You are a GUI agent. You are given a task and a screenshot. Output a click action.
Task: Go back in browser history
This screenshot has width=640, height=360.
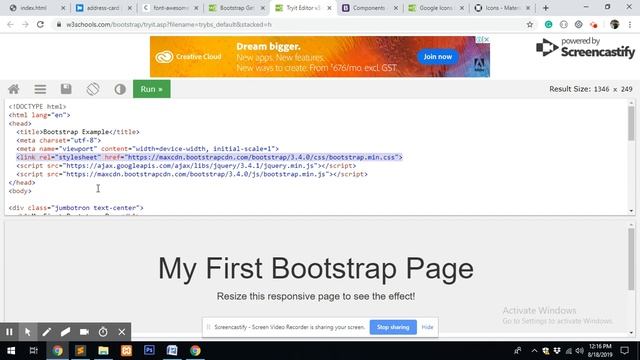coord(10,24)
